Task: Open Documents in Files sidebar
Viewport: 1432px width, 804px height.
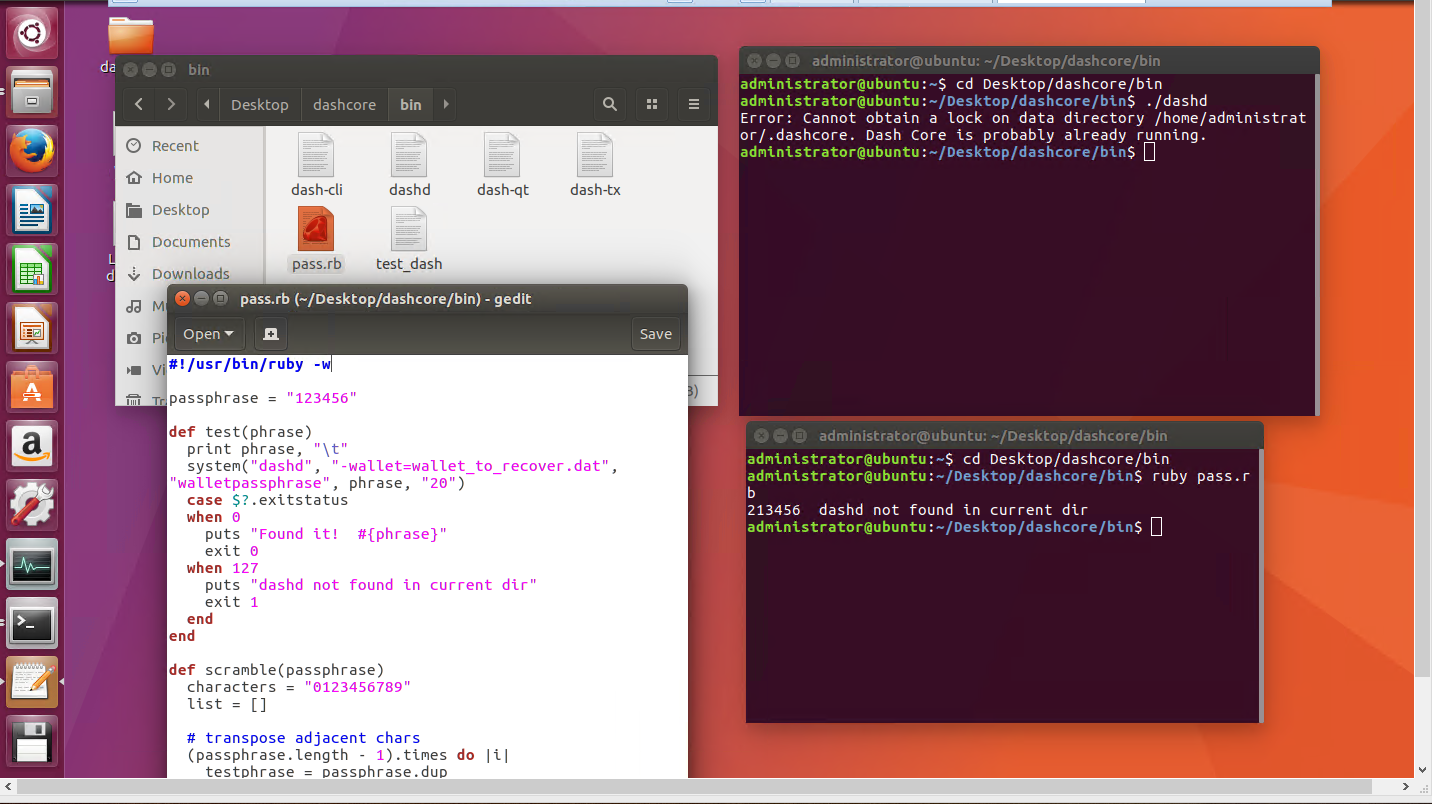Action: click(191, 242)
